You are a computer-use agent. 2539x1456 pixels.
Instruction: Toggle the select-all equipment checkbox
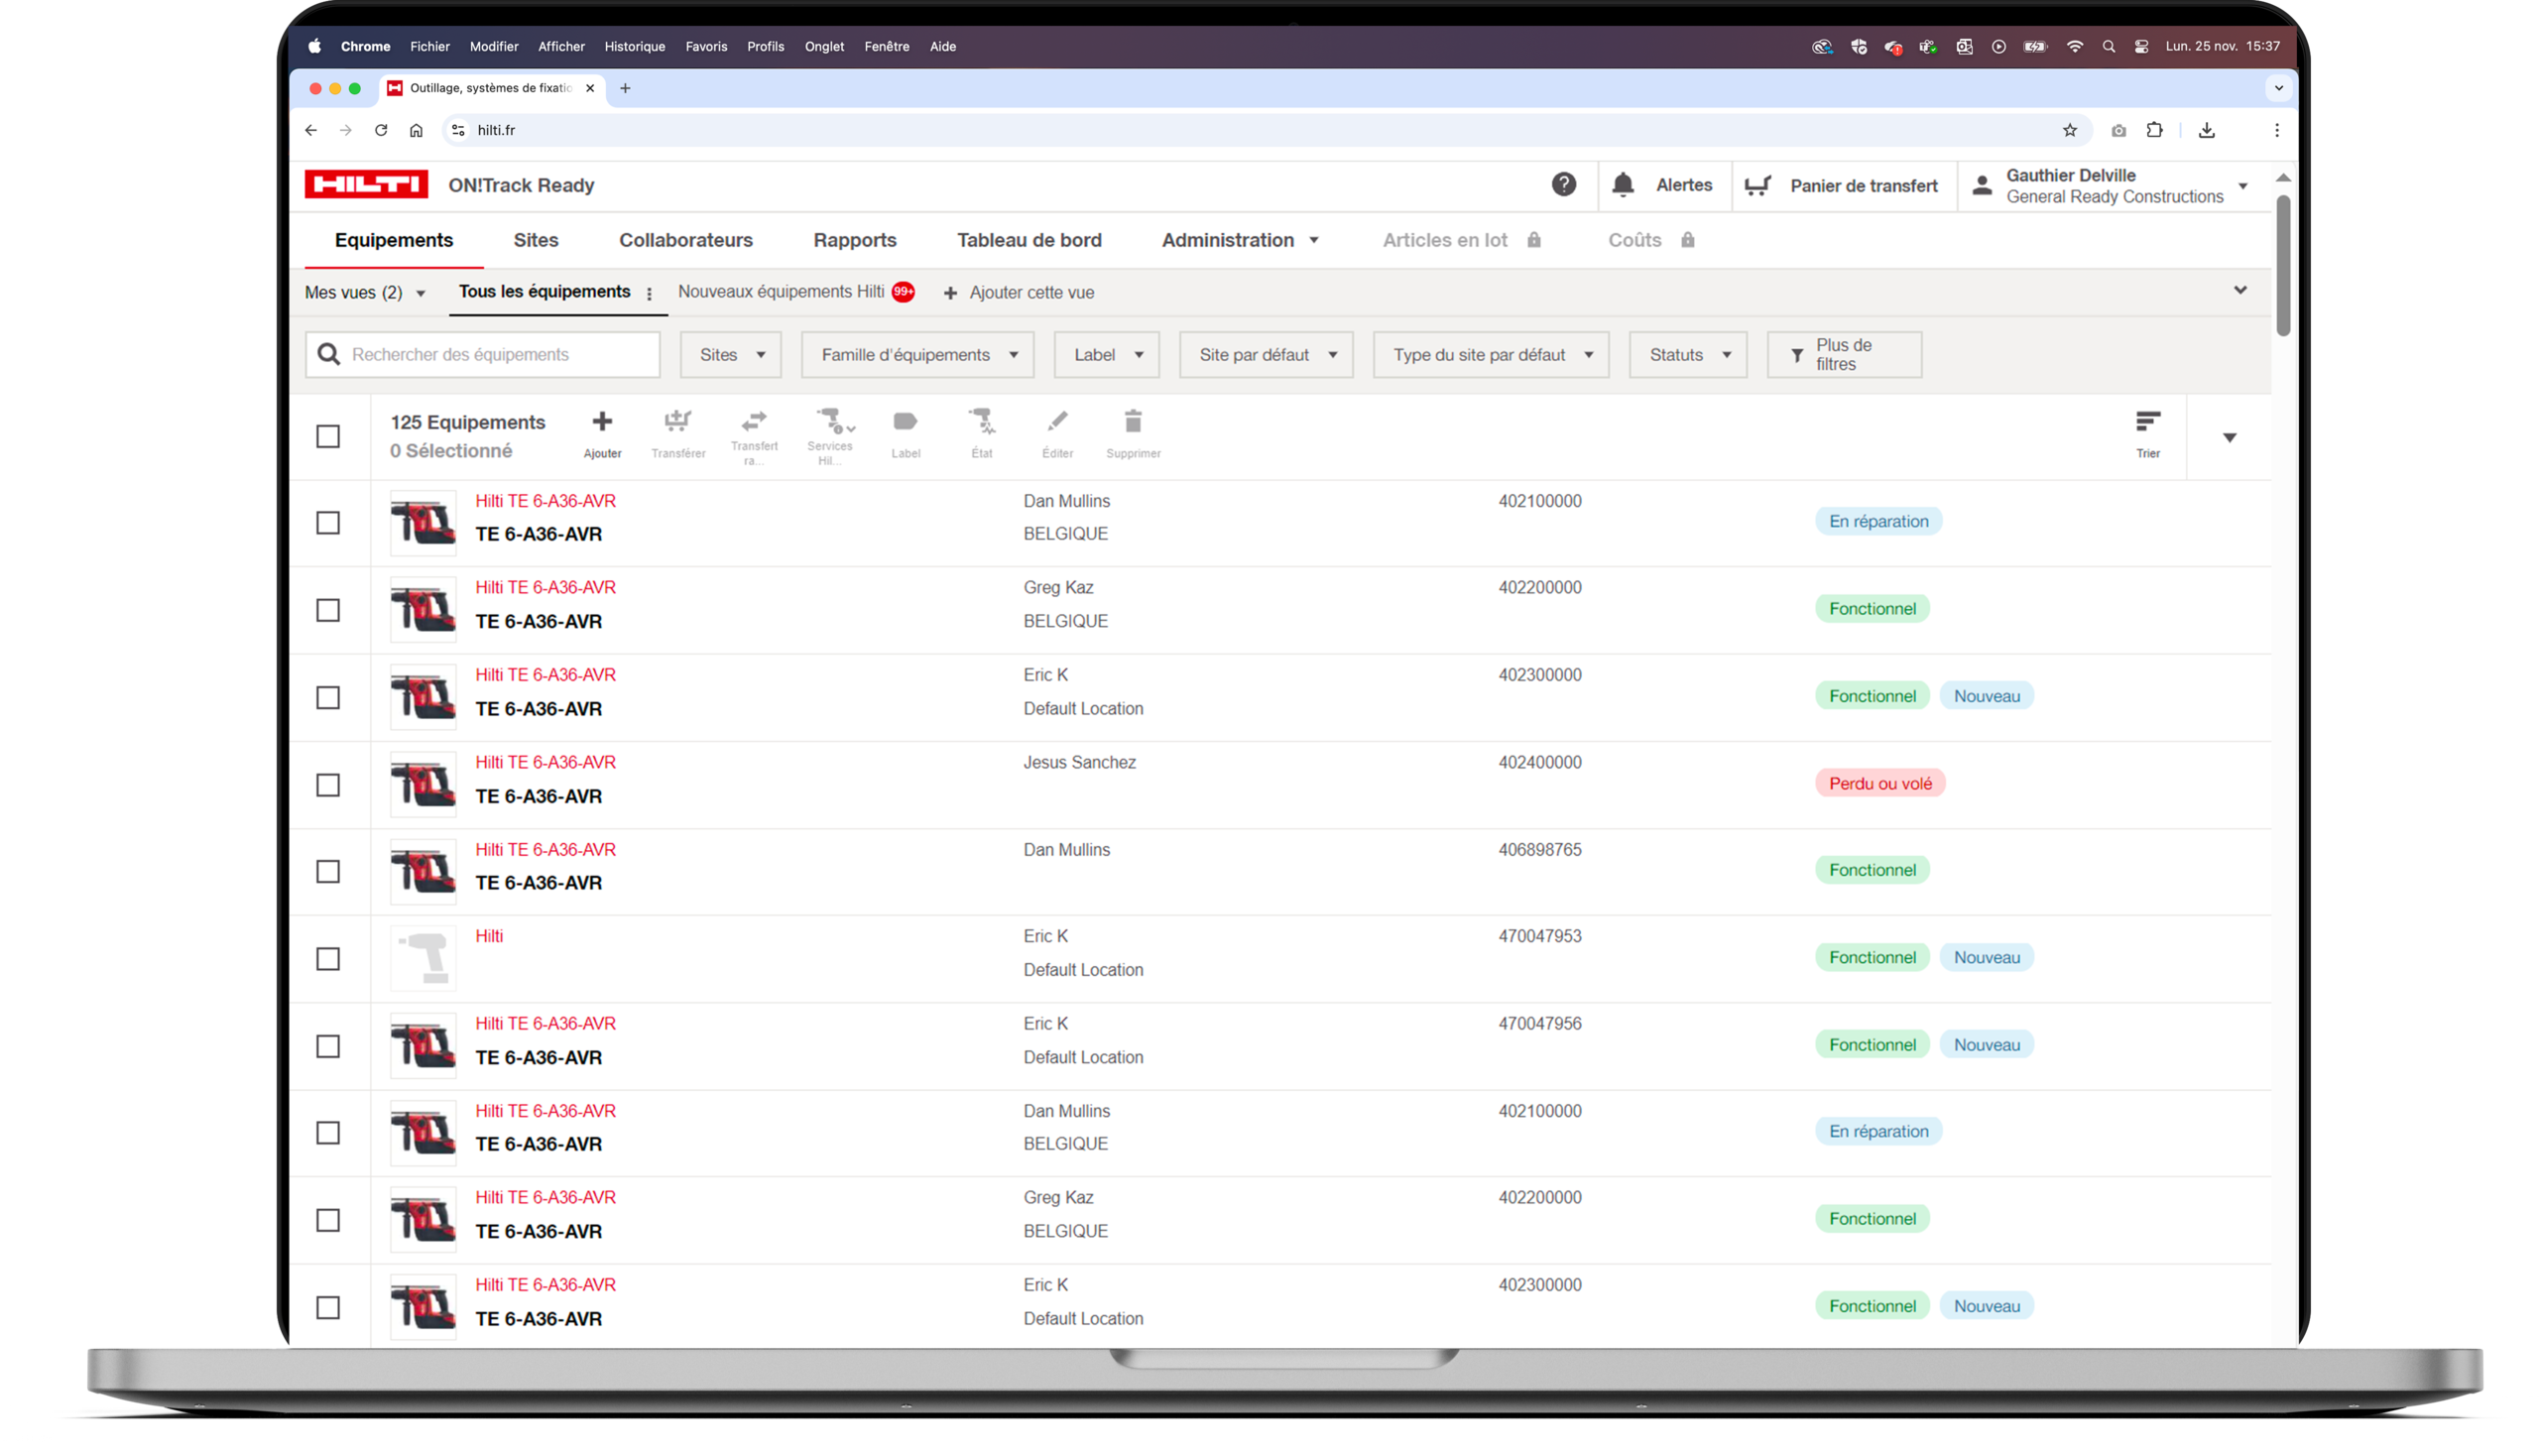coord(328,437)
